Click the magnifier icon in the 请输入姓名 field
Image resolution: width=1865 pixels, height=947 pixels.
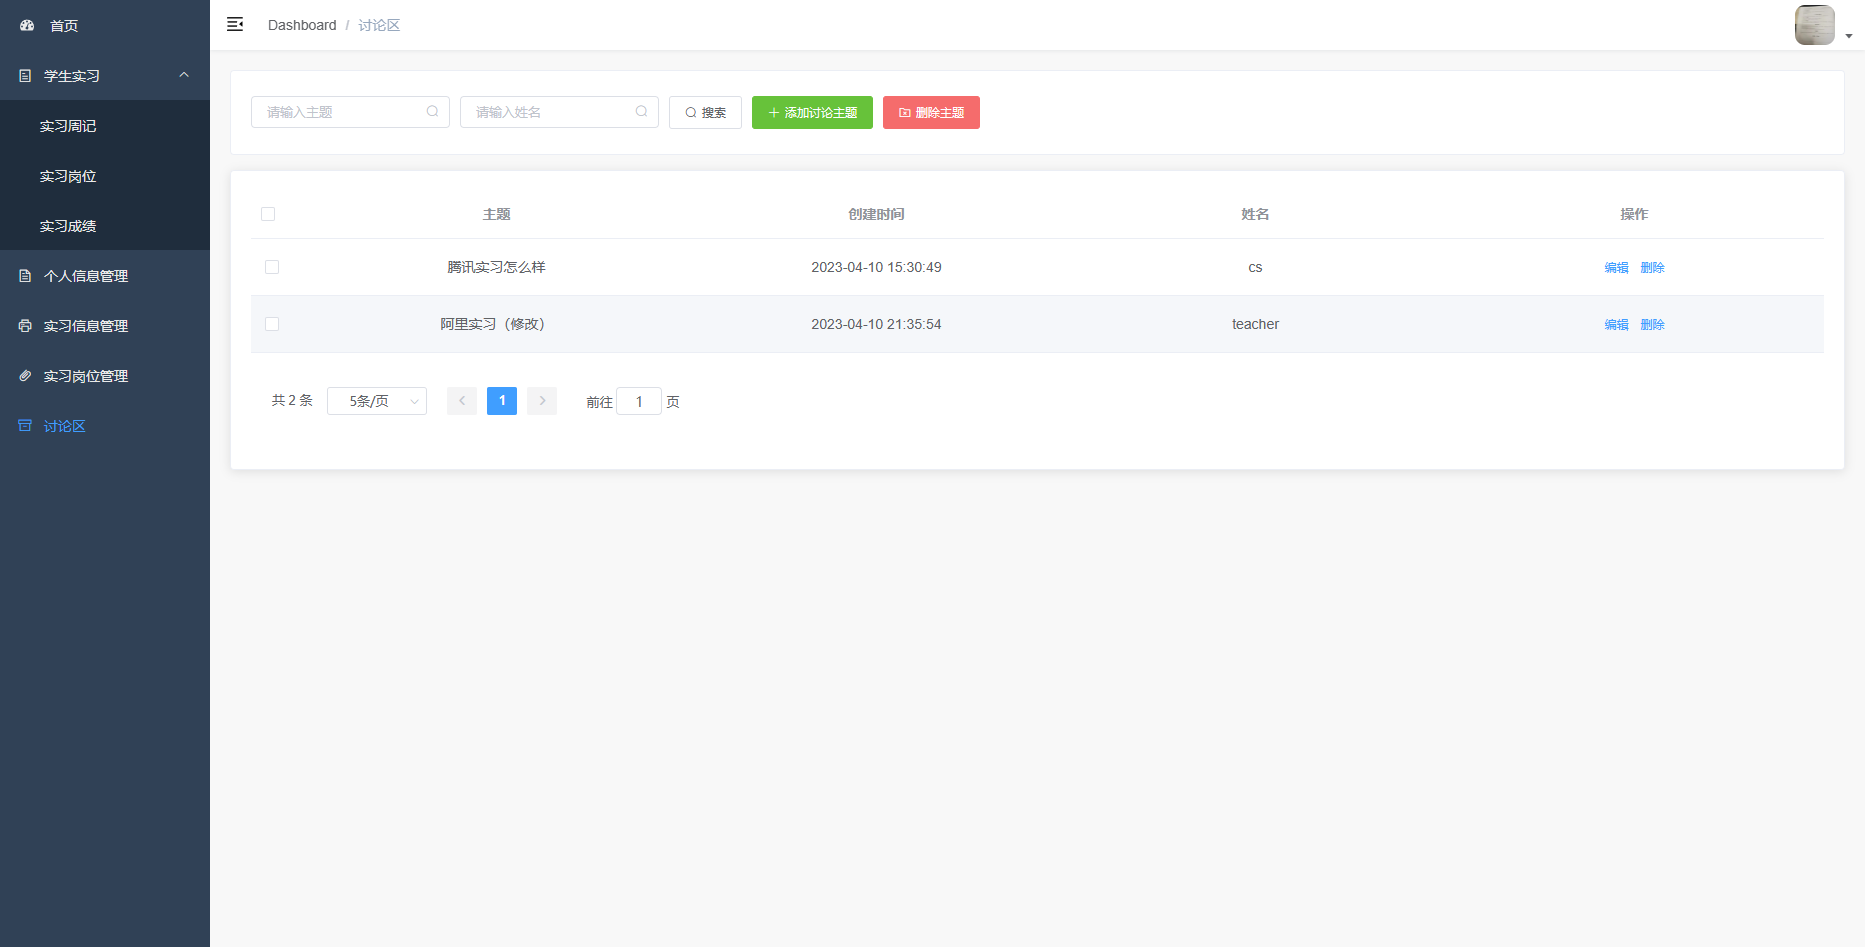641,112
